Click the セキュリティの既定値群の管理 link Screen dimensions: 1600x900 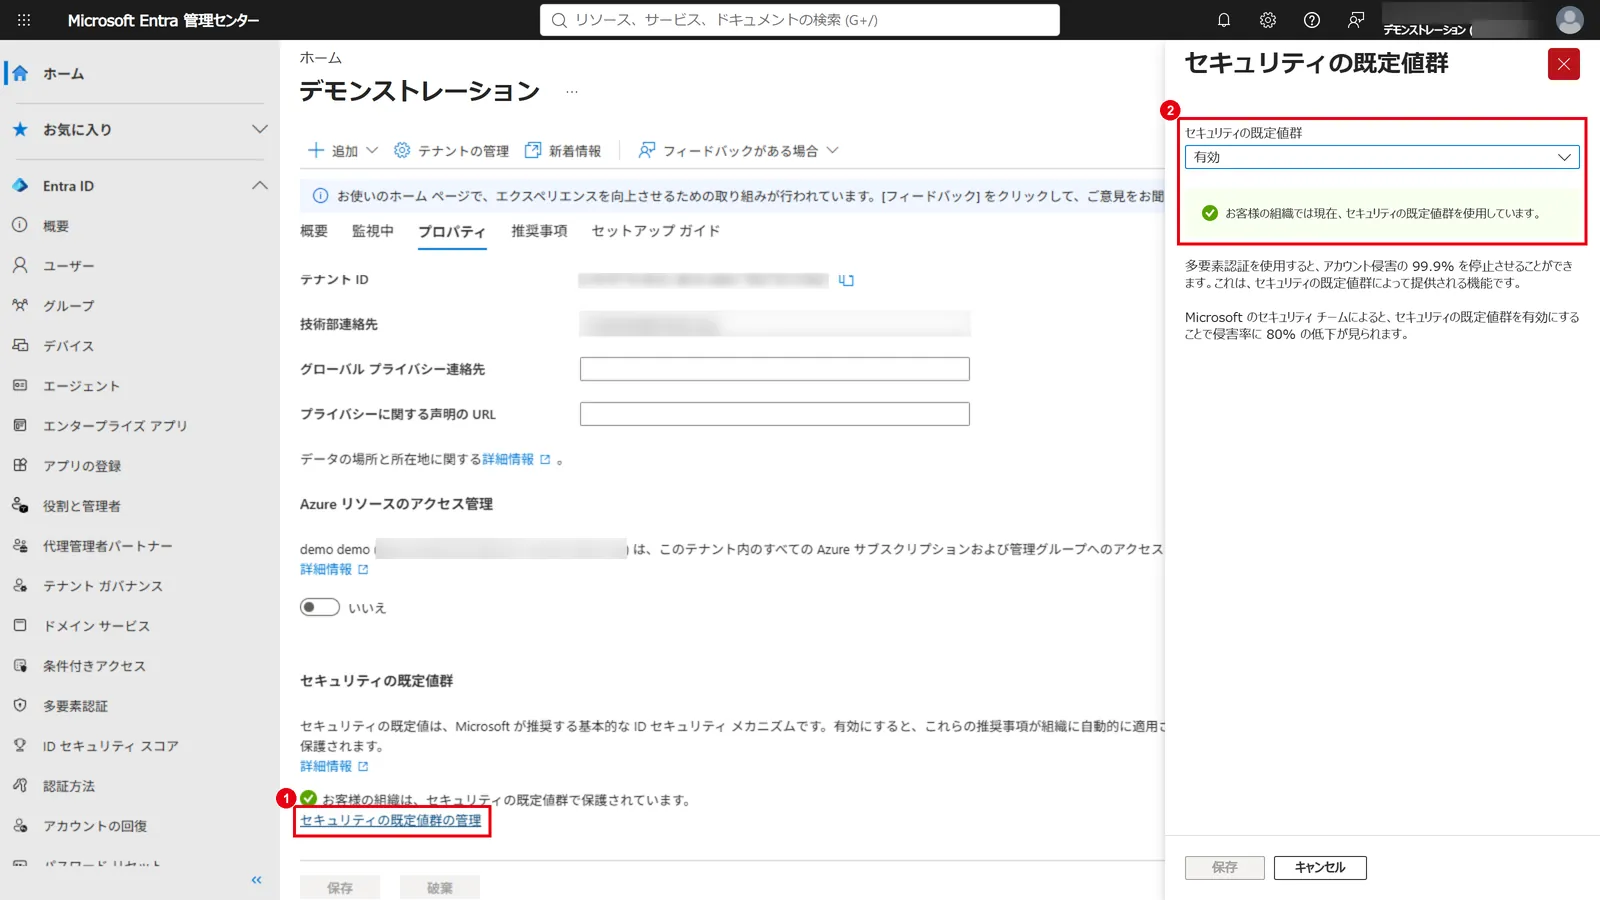coord(391,820)
